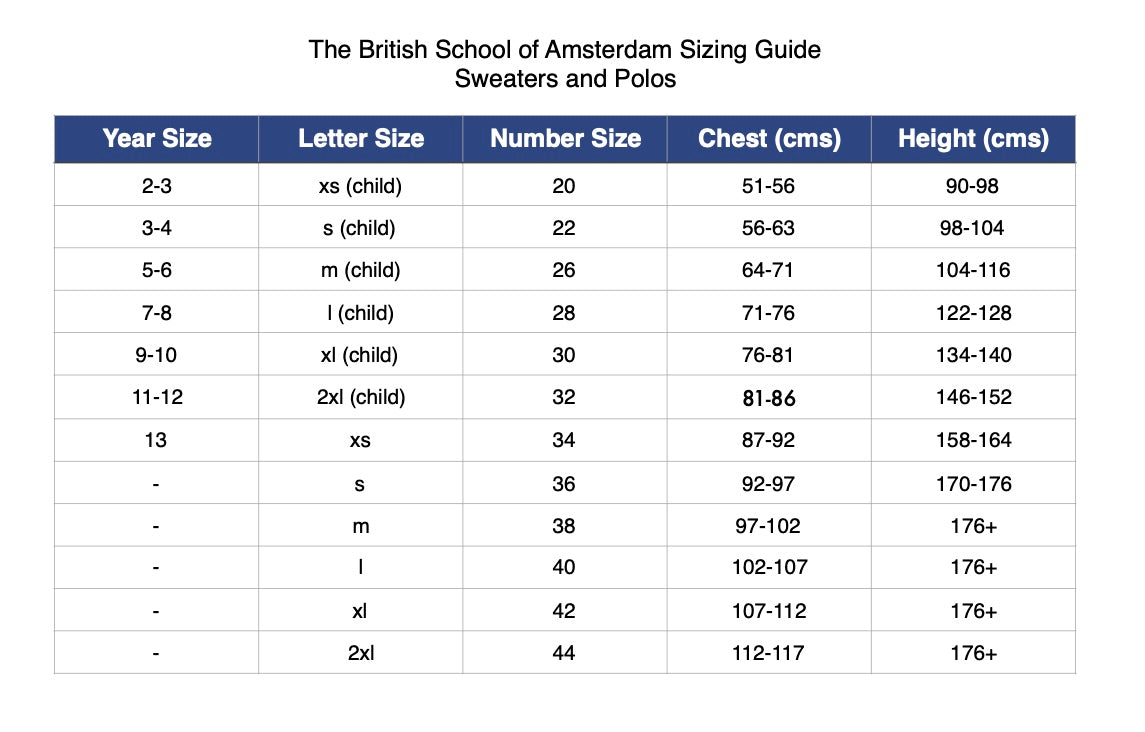Image resolution: width=1145 pixels, height=732 pixels.
Task: Select the height 146-152 cell
Action: coord(973,397)
